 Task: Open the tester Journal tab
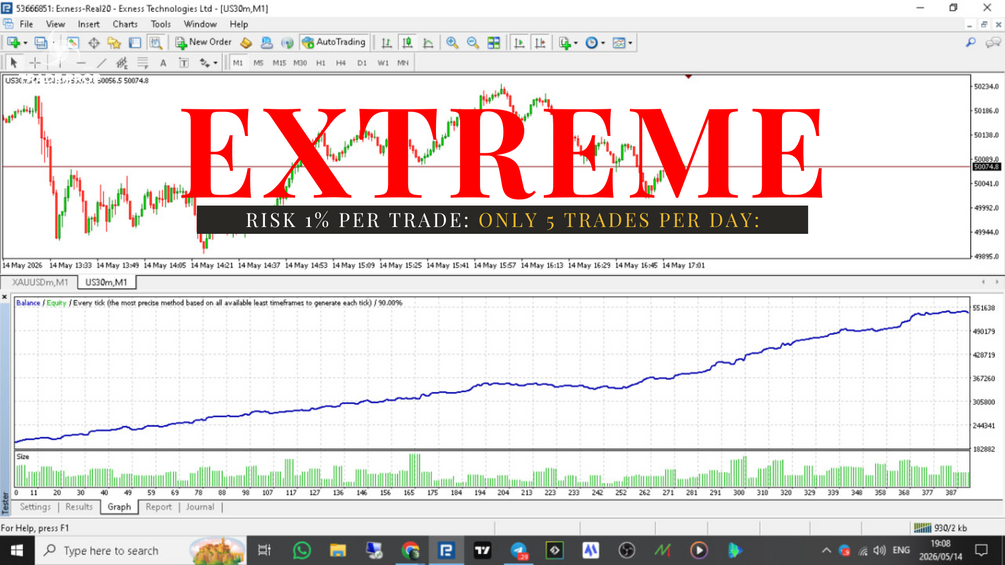(x=200, y=507)
